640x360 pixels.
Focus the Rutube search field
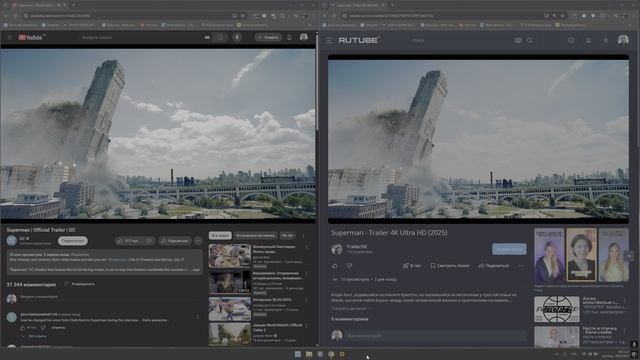click(461, 40)
